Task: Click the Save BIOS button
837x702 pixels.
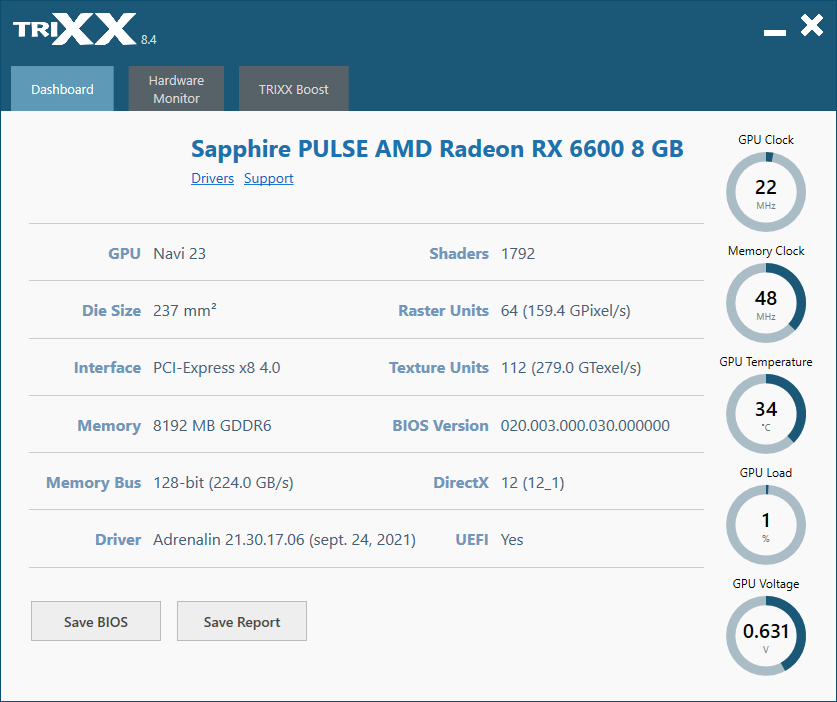Action: pyautogui.click(x=96, y=621)
